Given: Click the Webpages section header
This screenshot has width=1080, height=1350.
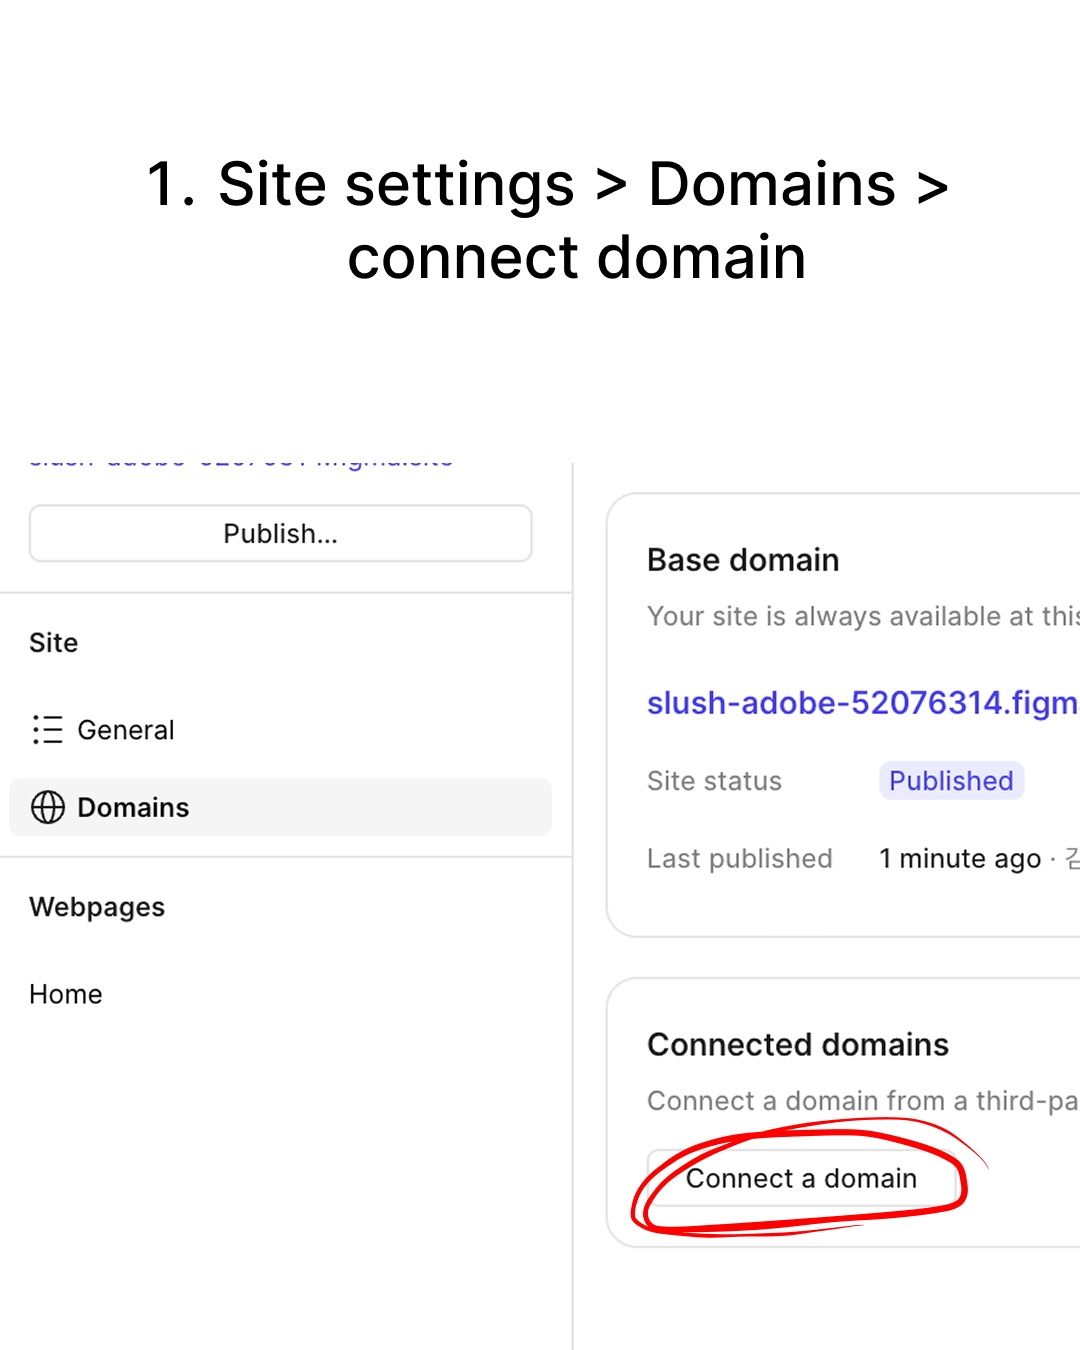Looking at the screenshot, I should [97, 907].
